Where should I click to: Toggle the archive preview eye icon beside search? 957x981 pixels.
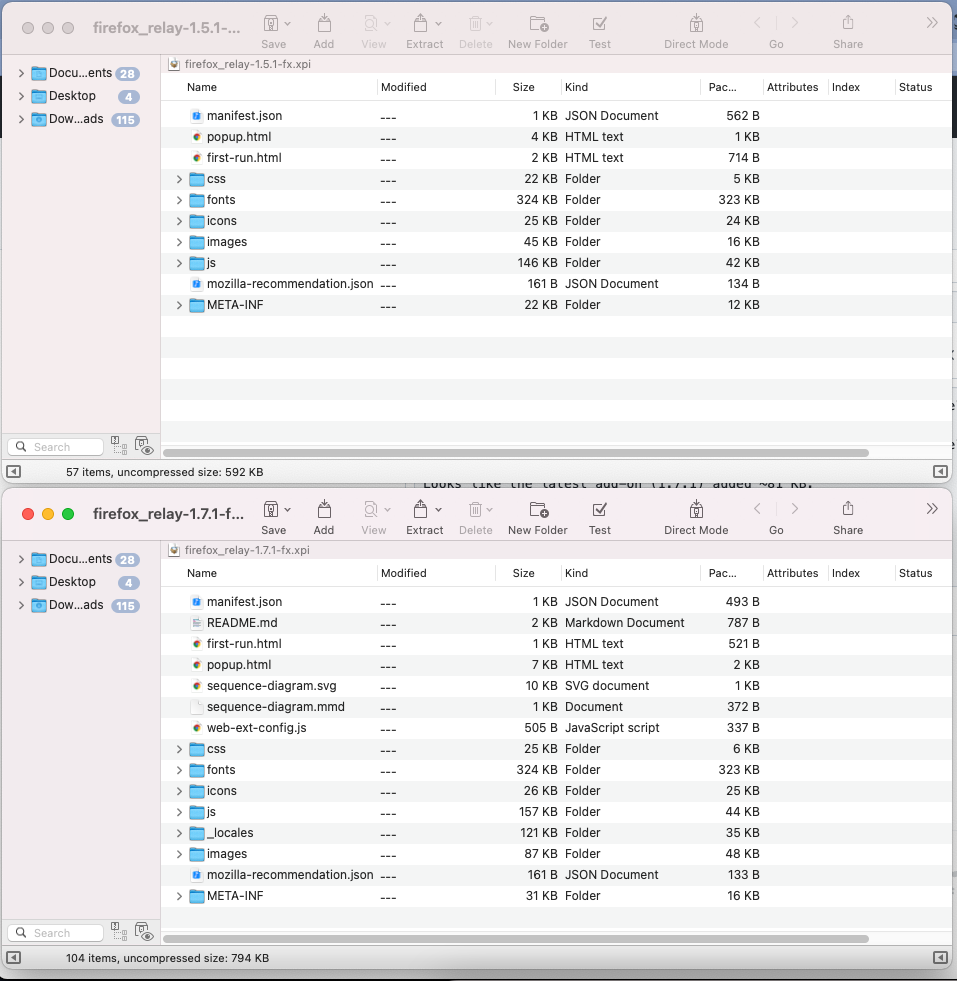pyautogui.click(x=144, y=447)
